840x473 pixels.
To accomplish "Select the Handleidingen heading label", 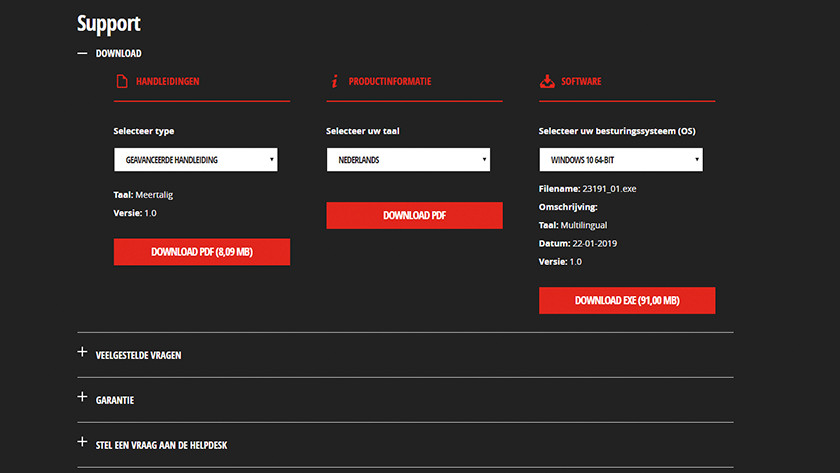I will coord(168,81).
